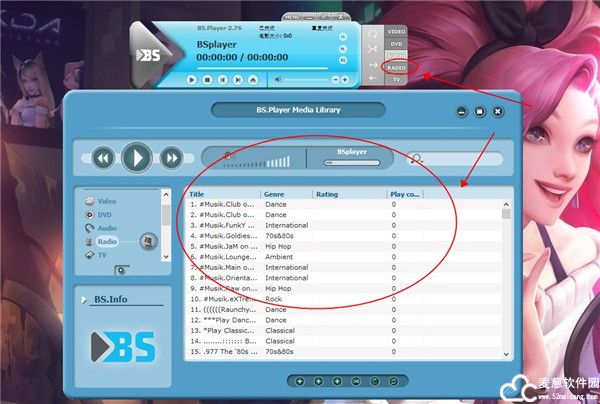Maximize the BS.Player Media Library window
The image size is (600, 404).
point(479,112)
